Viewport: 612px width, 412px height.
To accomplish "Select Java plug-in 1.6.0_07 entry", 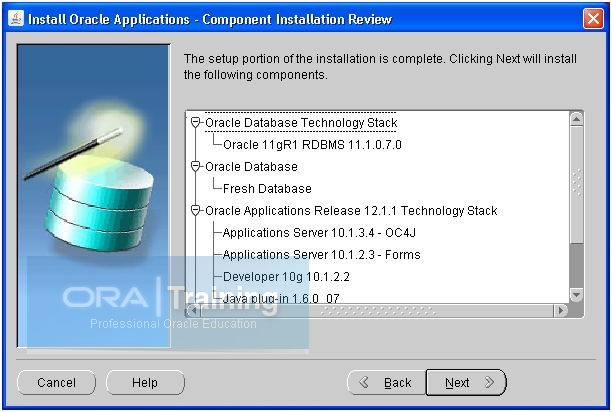I will (x=281, y=298).
